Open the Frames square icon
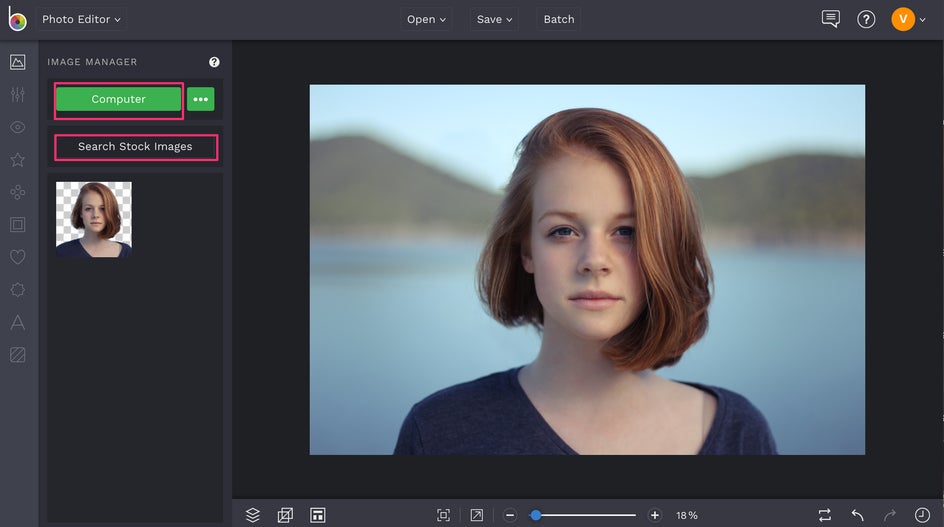 pos(18,225)
